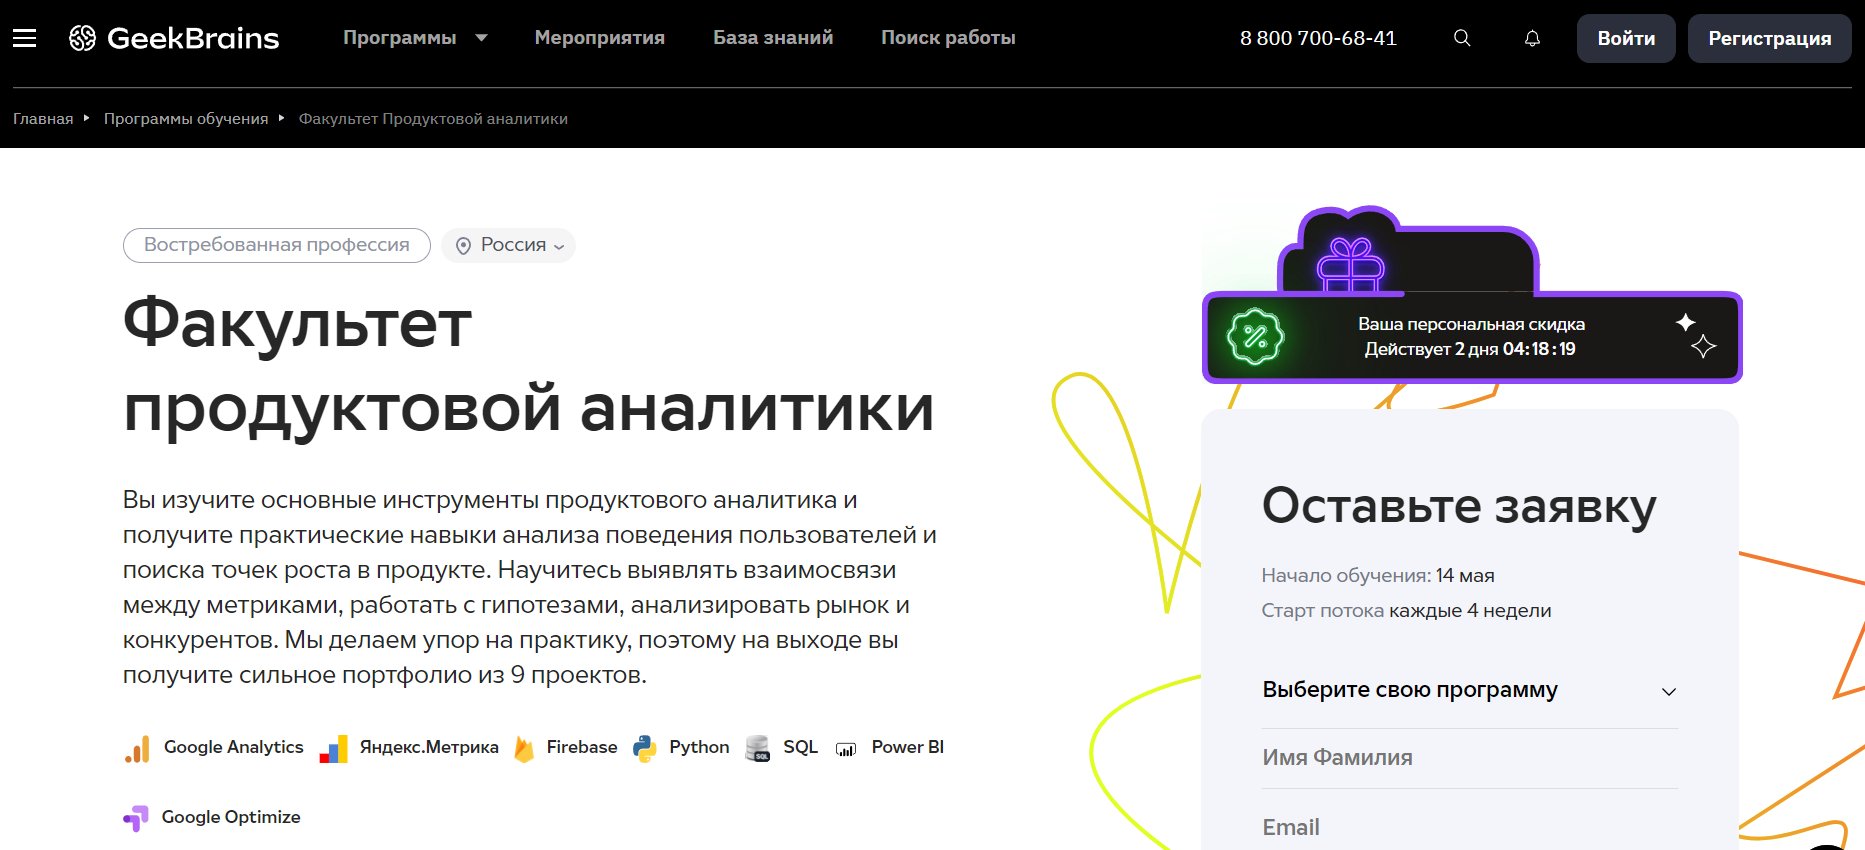Click the Войти button
The image size is (1865, 850).
coord(1626,38)
